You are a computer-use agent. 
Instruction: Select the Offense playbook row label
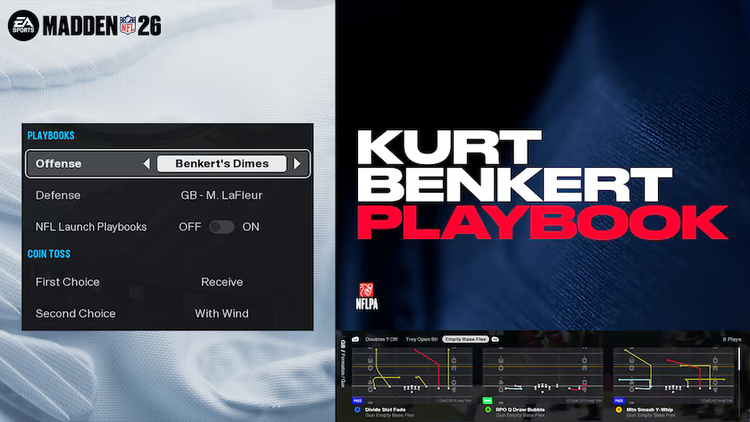click(x=58, y=164)
